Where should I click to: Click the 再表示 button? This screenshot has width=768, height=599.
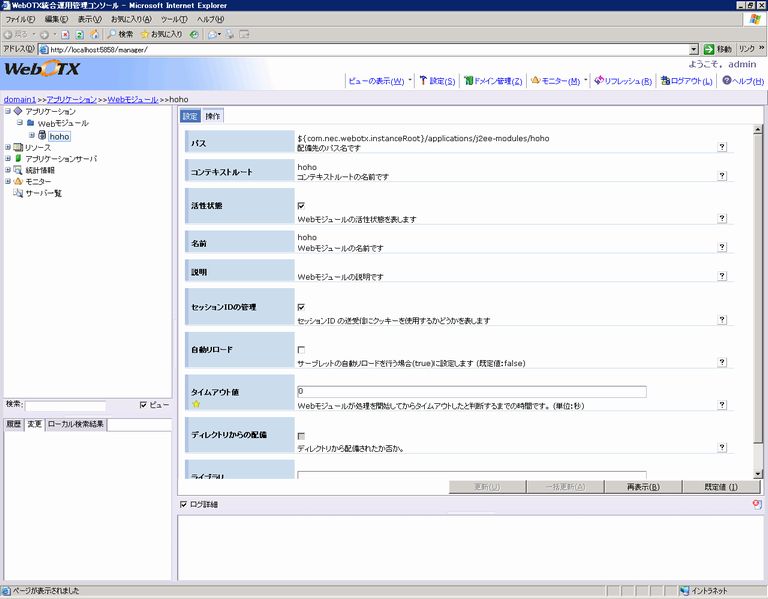(x=642, y=486)
